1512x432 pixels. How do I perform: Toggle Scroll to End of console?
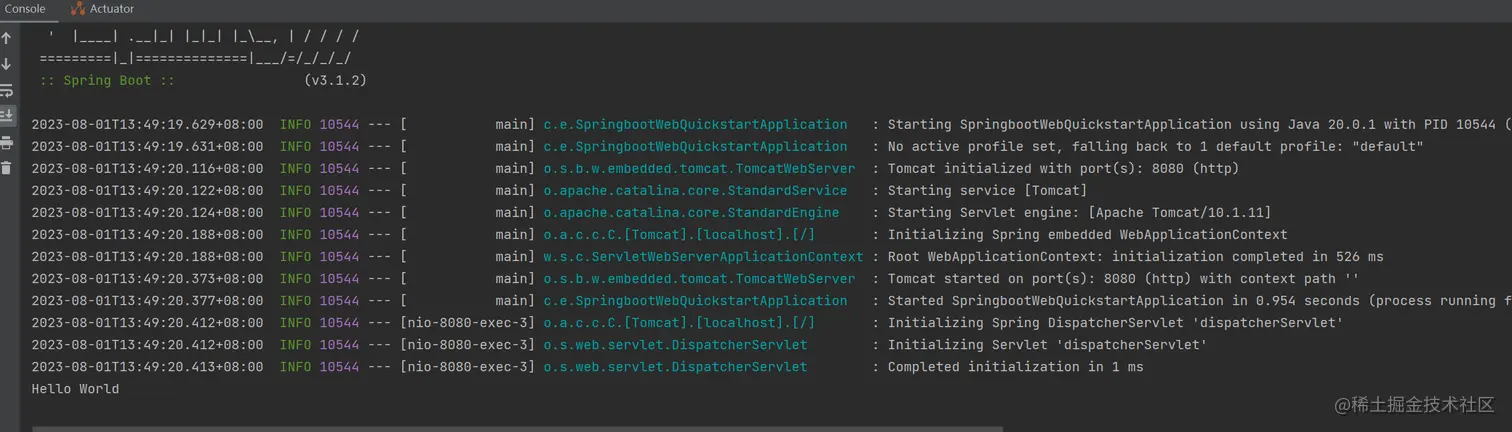click(x=7, y=116)
